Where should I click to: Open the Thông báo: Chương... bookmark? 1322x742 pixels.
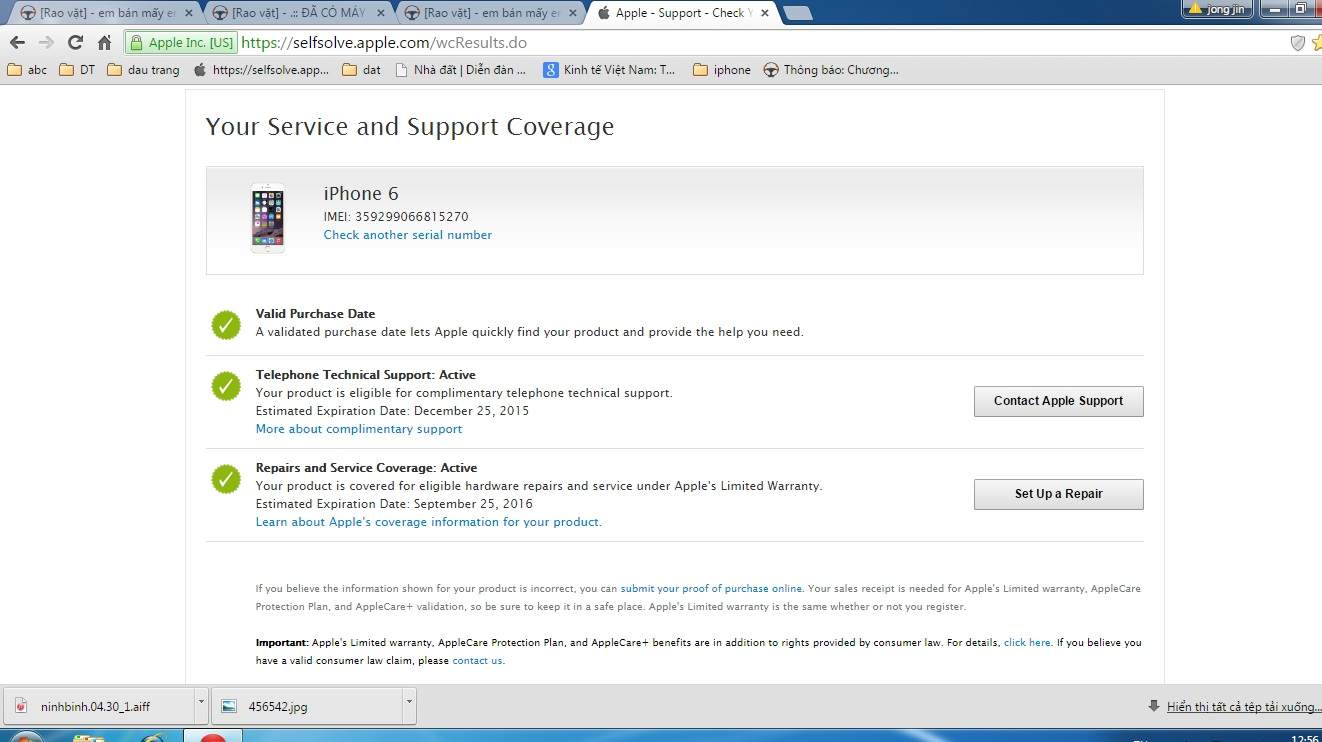click(831, 70)
